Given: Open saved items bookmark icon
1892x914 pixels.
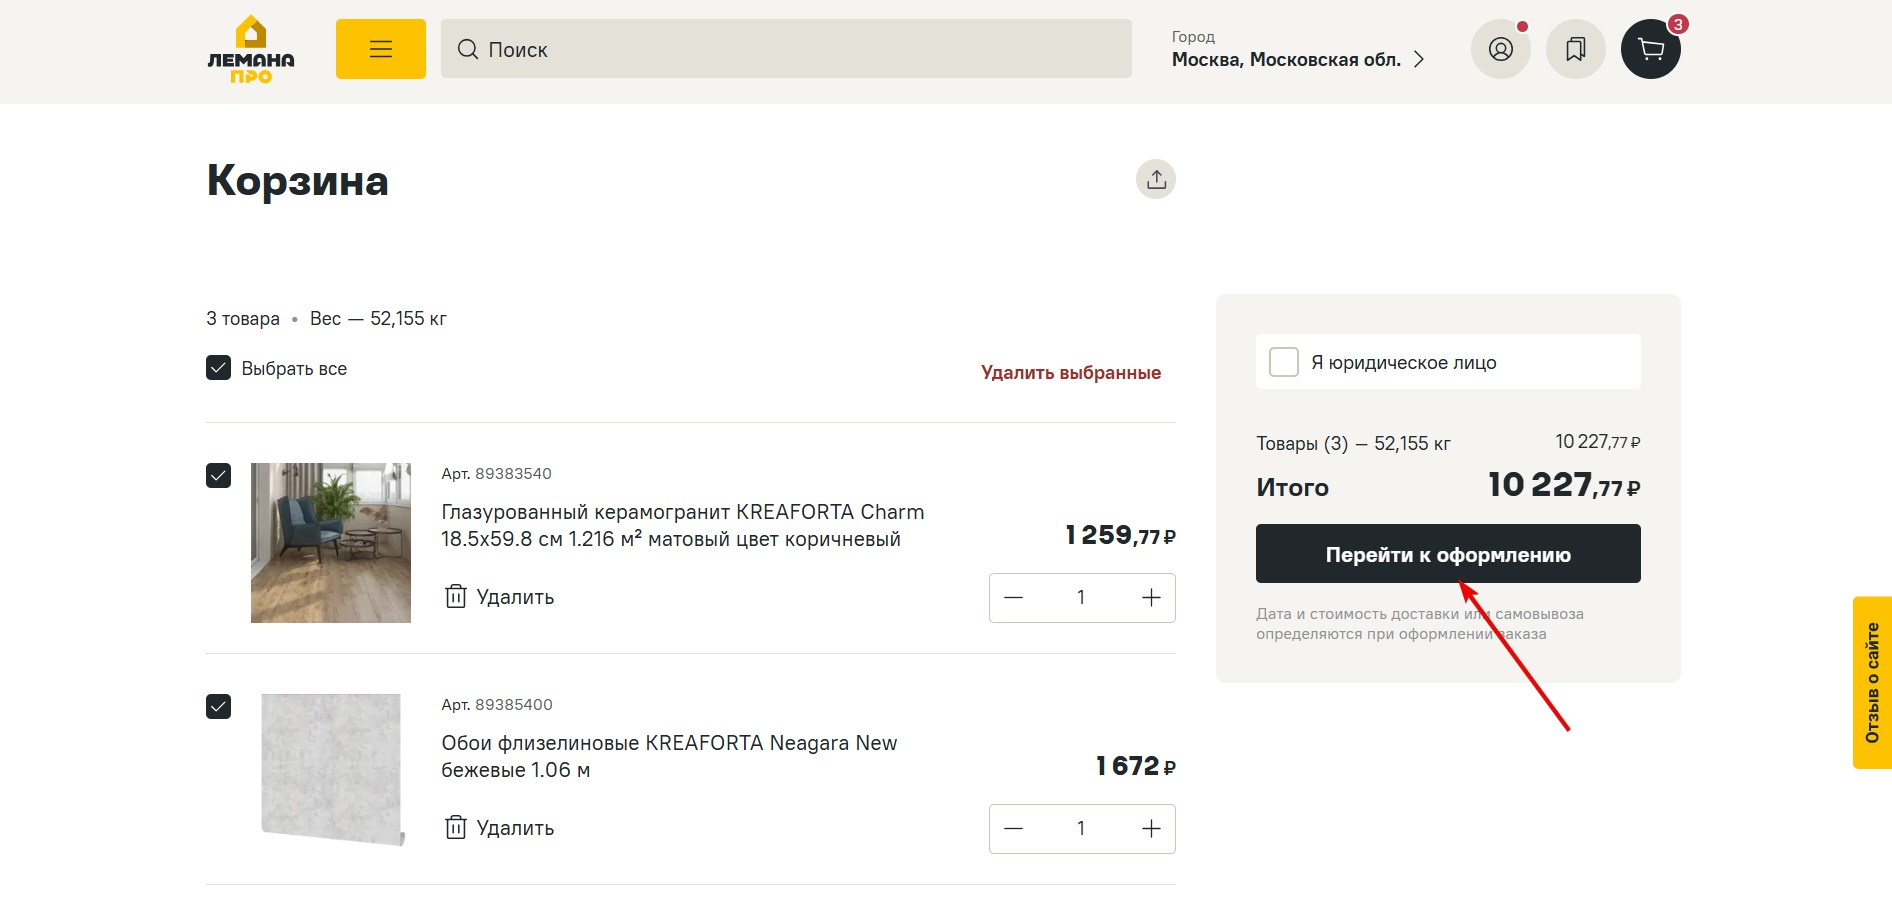Looking at the screenshot, I should pyautogui.click(x=1575, y=49).
